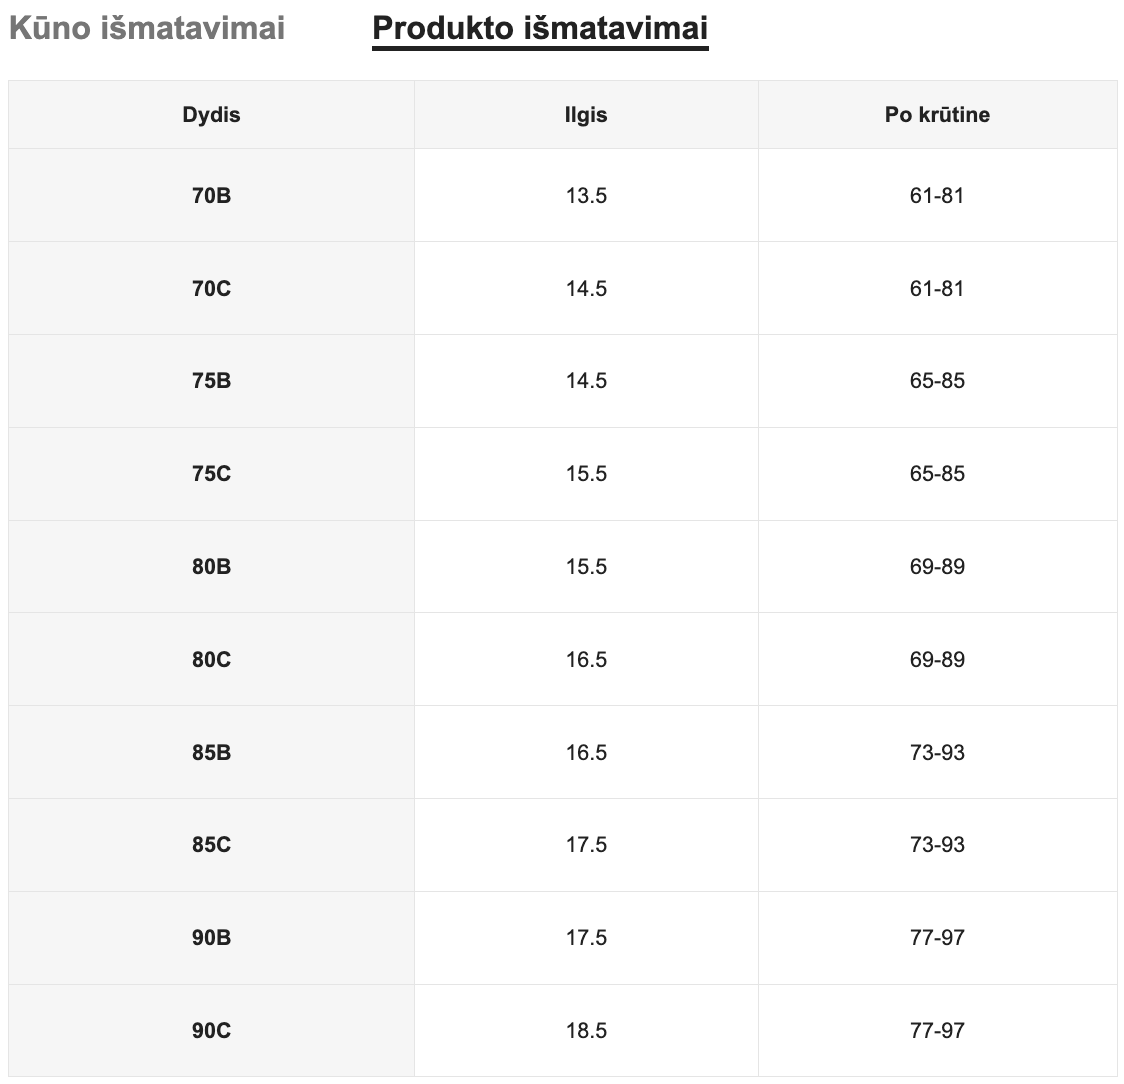This screenshot has height=1084, width=1124.
Task: Click the 69-89 underbust value for 80C
Action: [937, 660]
